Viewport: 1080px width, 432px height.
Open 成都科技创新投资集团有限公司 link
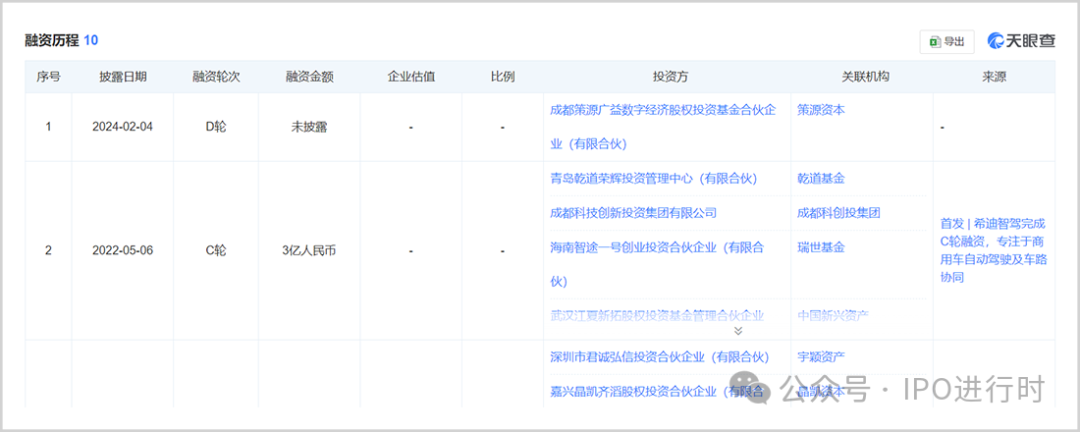click(634, 213)
